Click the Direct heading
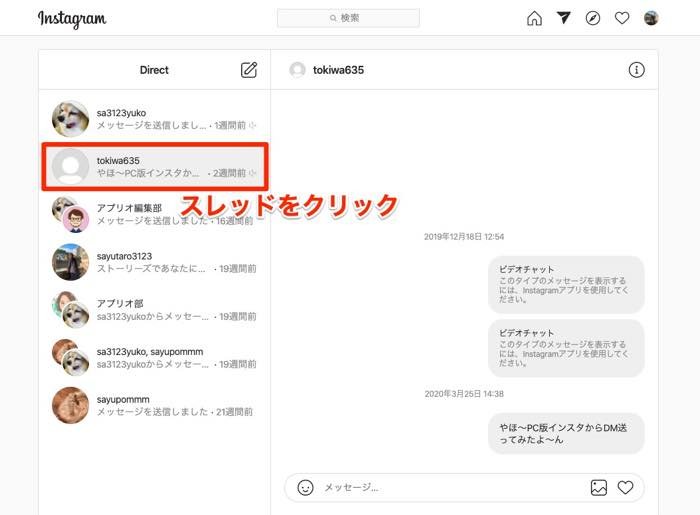The width and height of the screenshot is (700, 515). click(x=154, y=70)
